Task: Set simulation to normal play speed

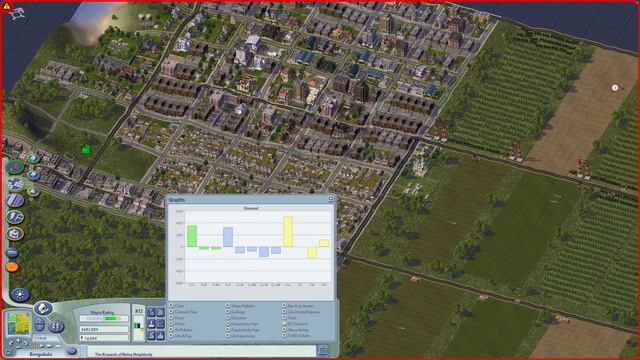Action: pos(42,346)
